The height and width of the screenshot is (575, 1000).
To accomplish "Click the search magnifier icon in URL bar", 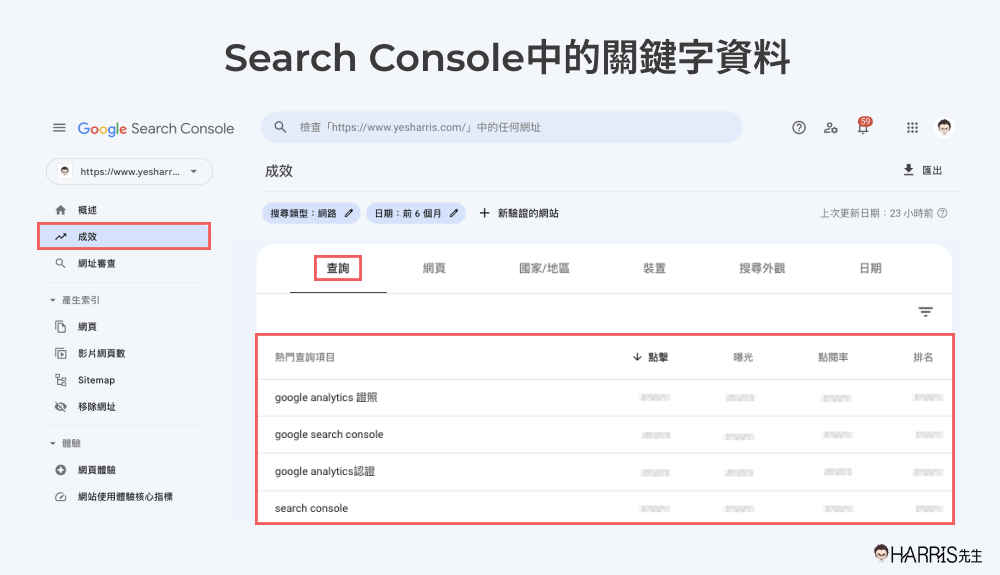I will 280,127.
